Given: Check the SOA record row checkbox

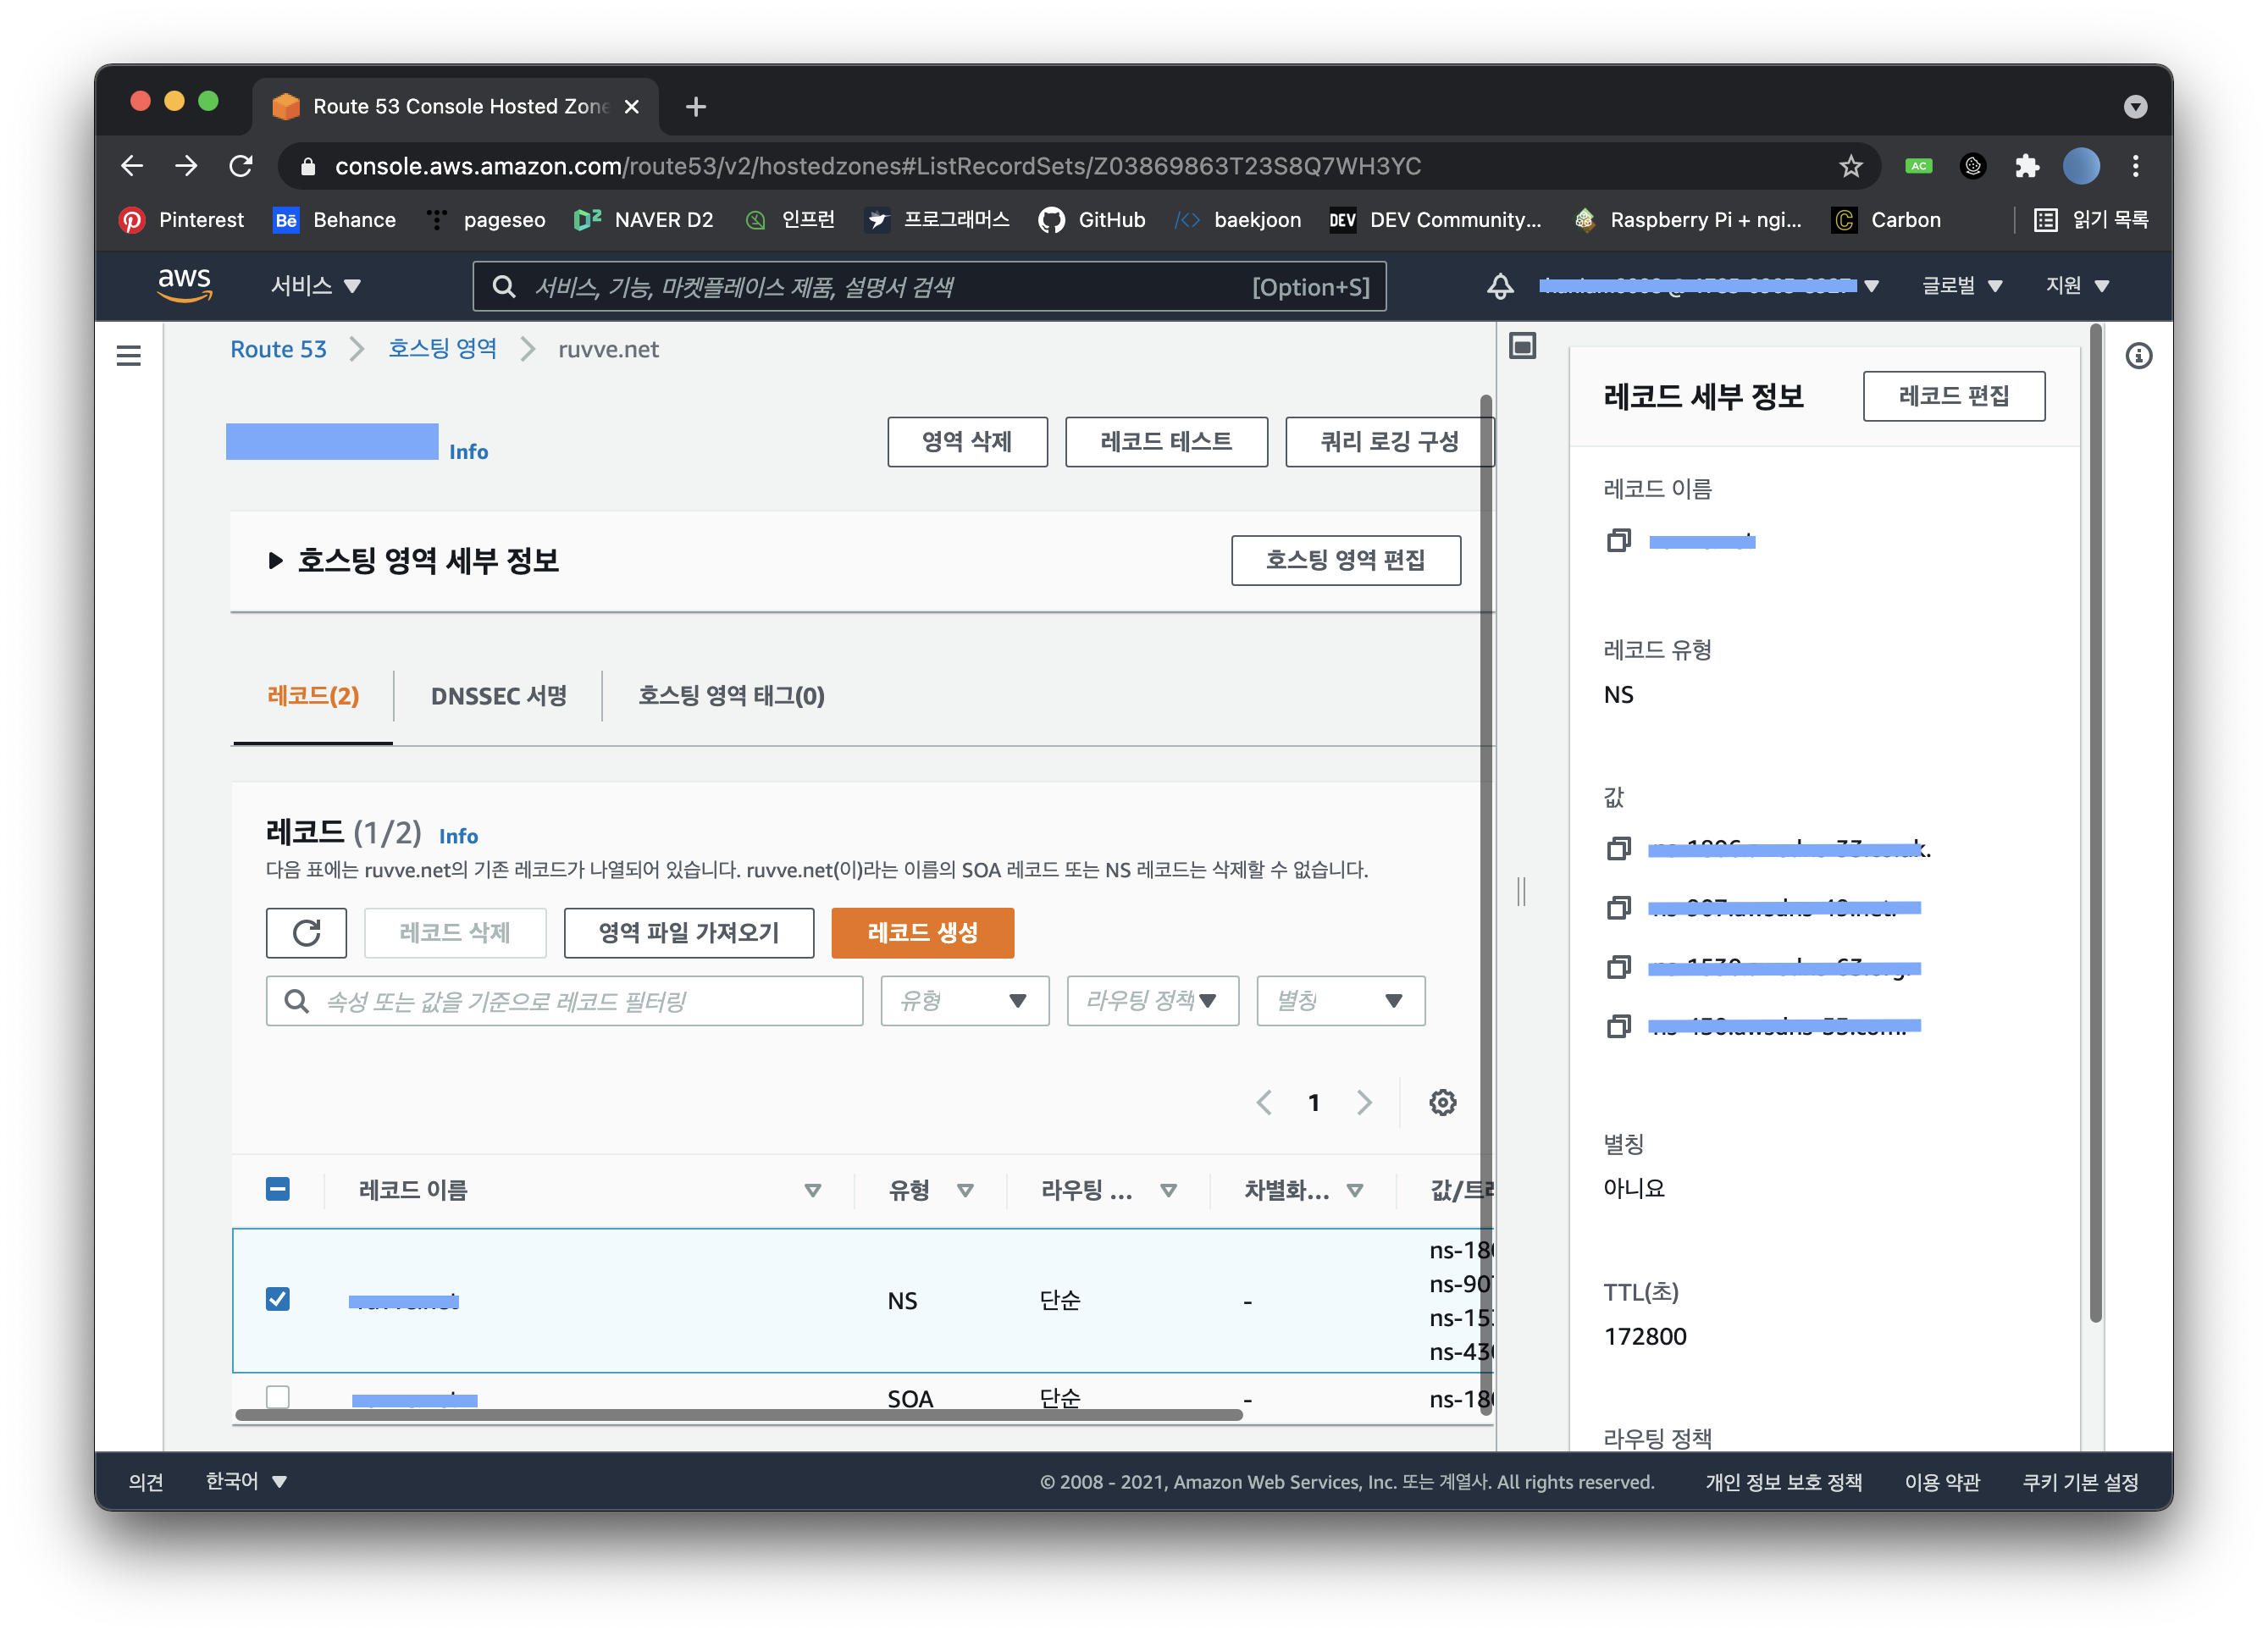Looking at the screenshot, I should (278, 1397).
